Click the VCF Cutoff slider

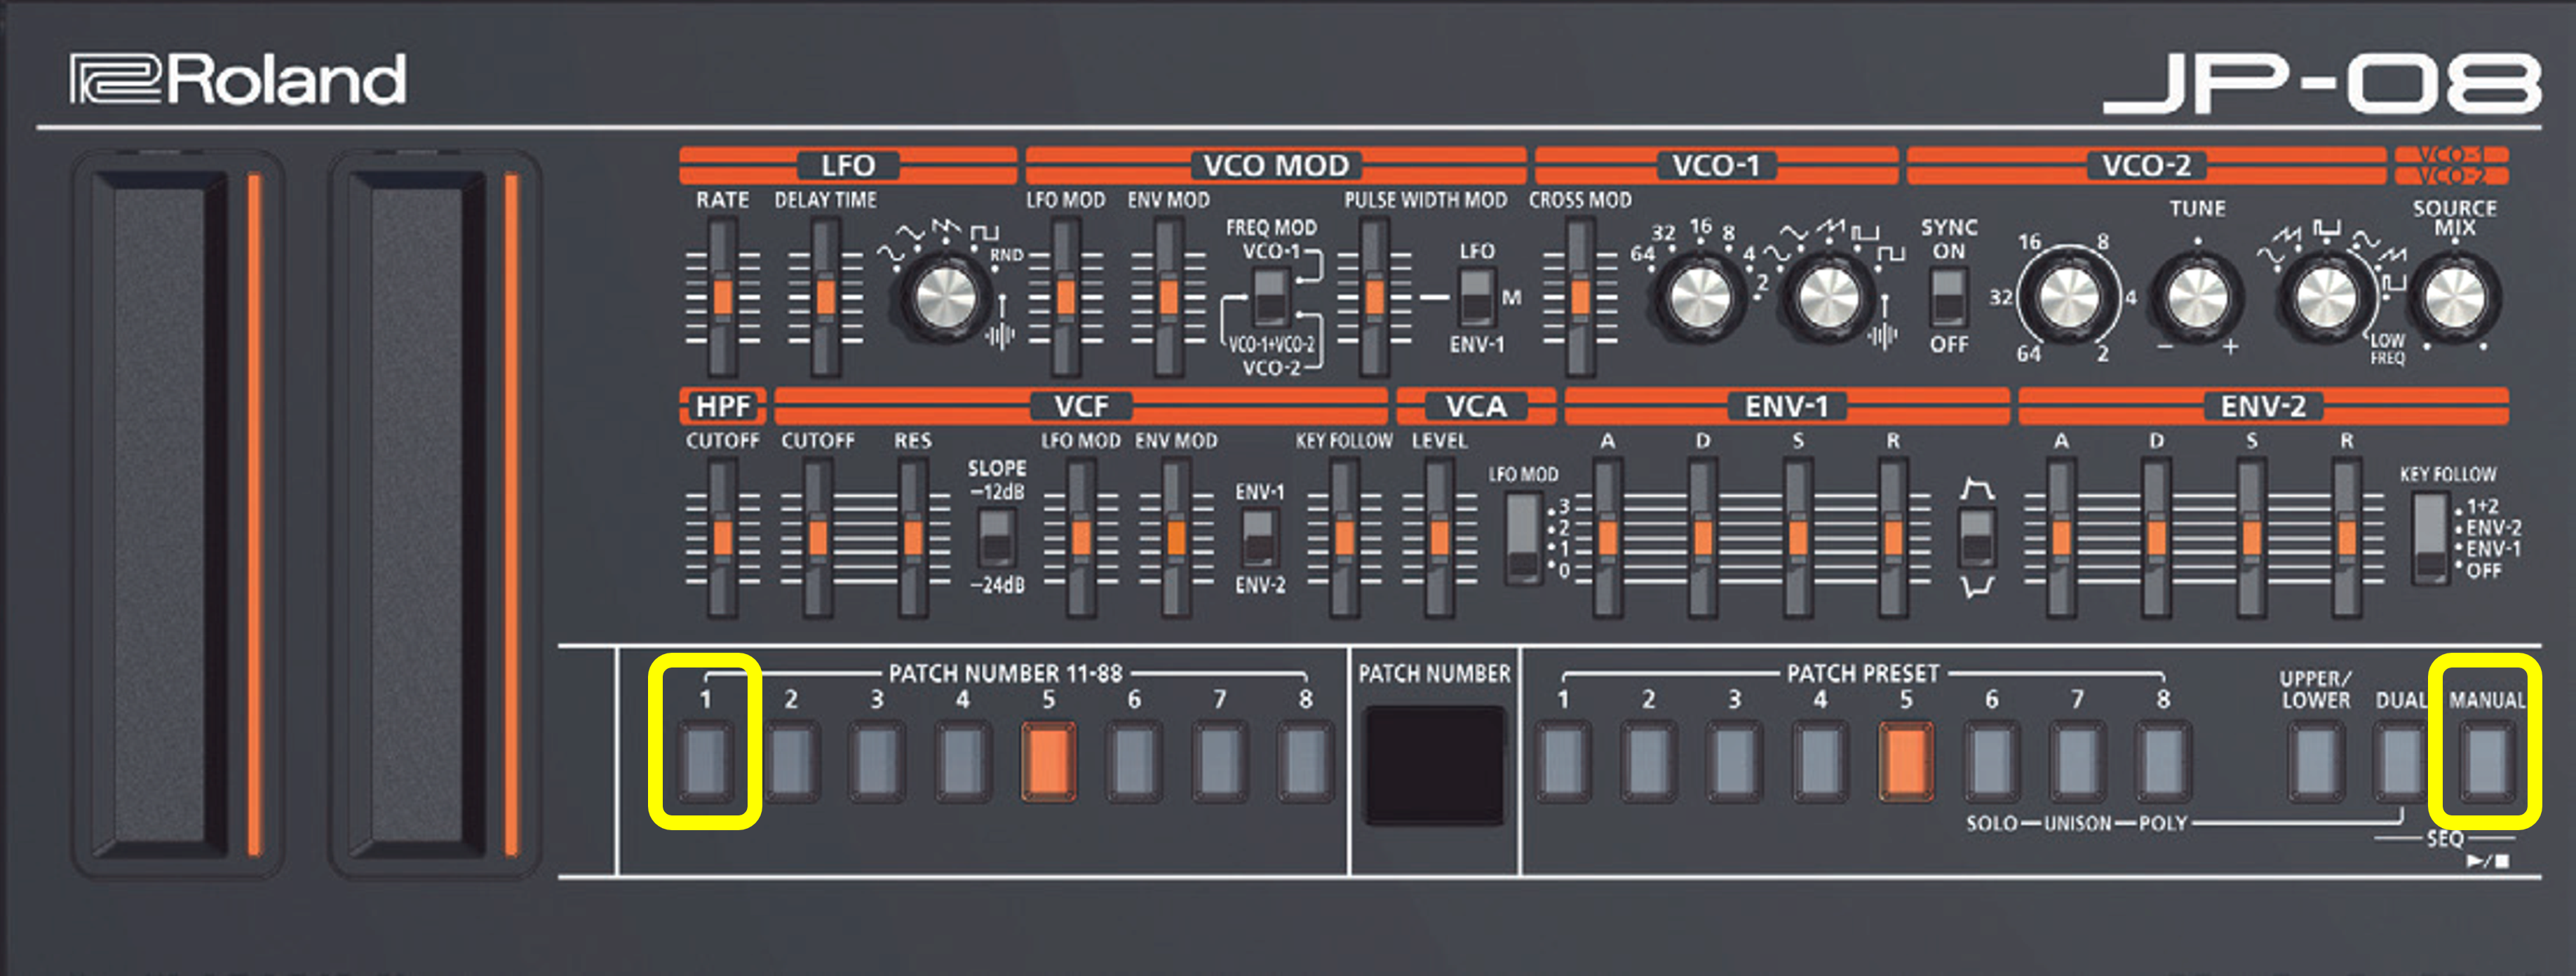click(x=817, y=537)
